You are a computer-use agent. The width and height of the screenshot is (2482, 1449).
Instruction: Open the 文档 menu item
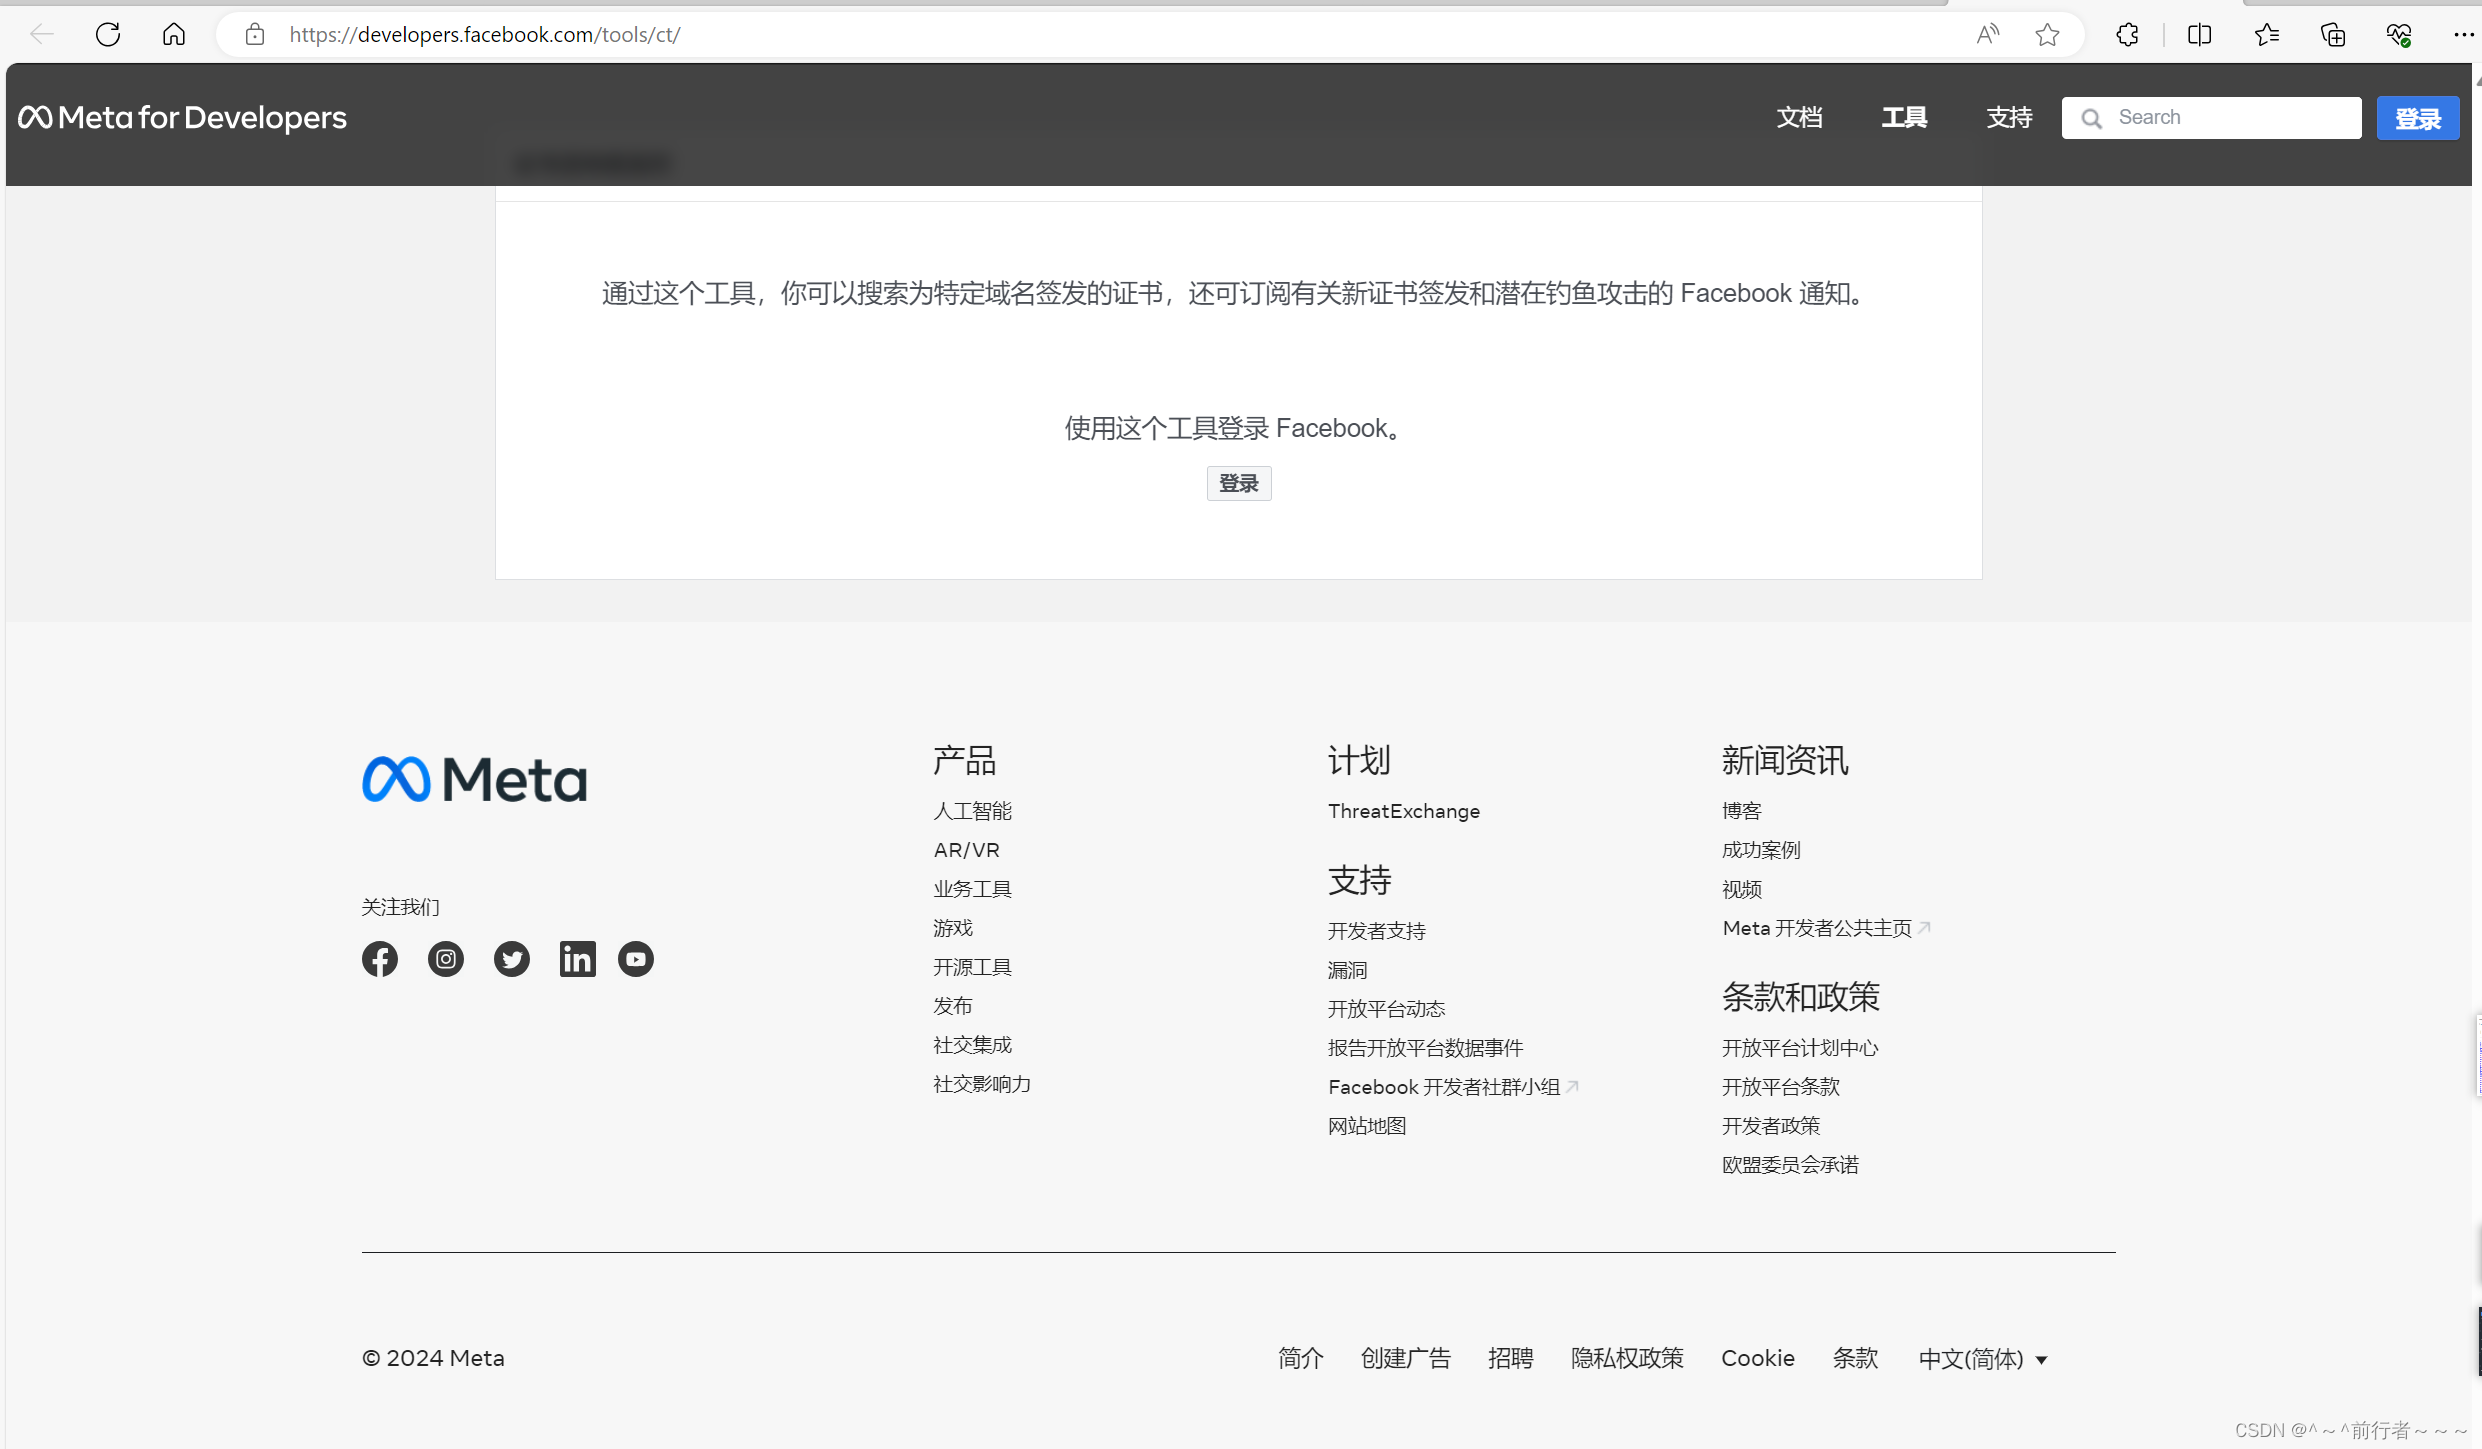point(1800,118)
